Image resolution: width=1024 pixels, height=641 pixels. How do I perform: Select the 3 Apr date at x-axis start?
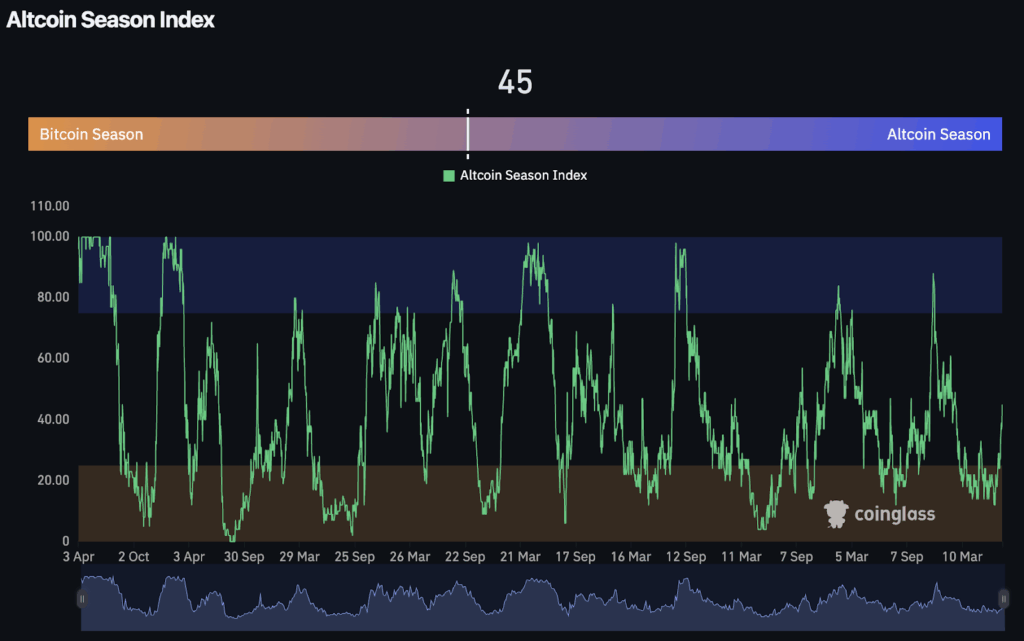79,556
